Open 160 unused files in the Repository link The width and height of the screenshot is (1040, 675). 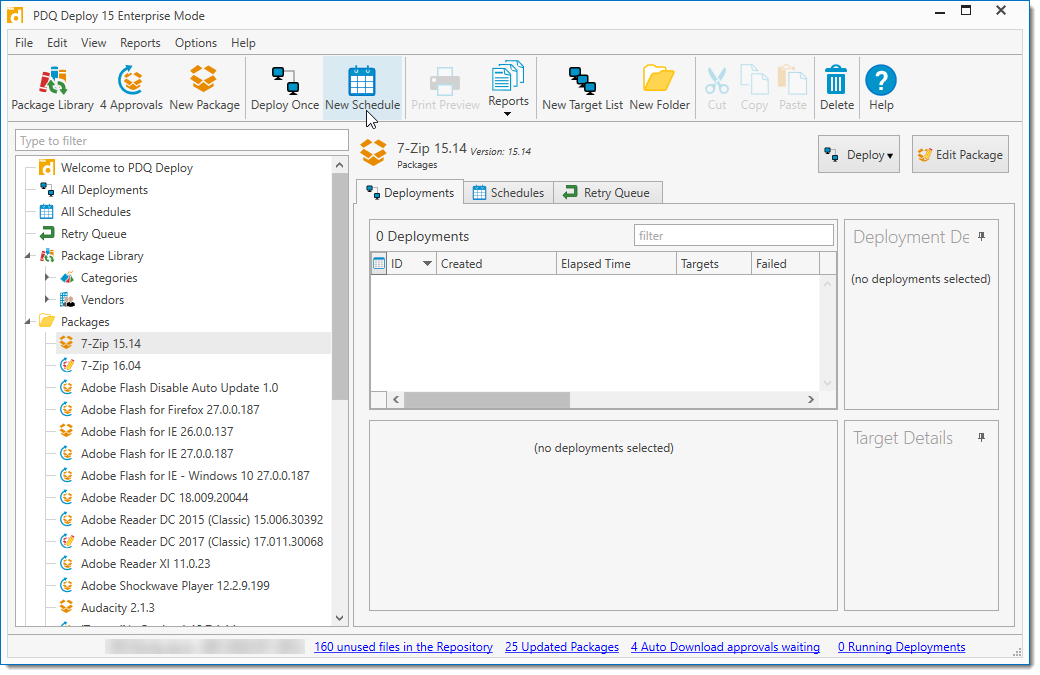(x=403, y=646)
